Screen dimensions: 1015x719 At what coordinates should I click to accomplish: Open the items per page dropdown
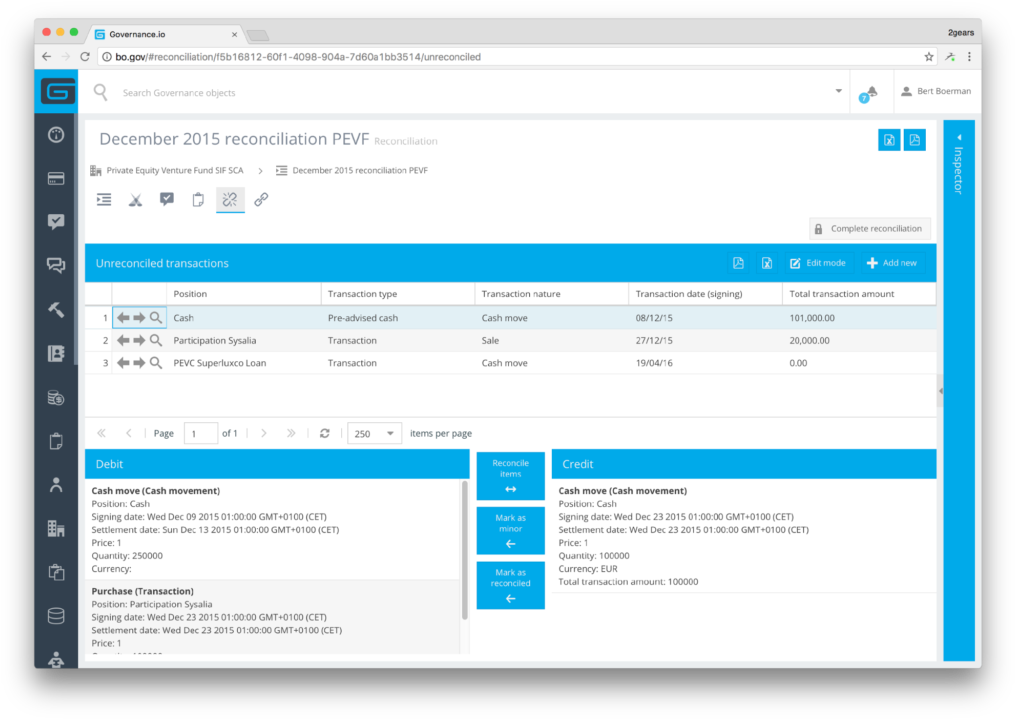click(375, 434)
